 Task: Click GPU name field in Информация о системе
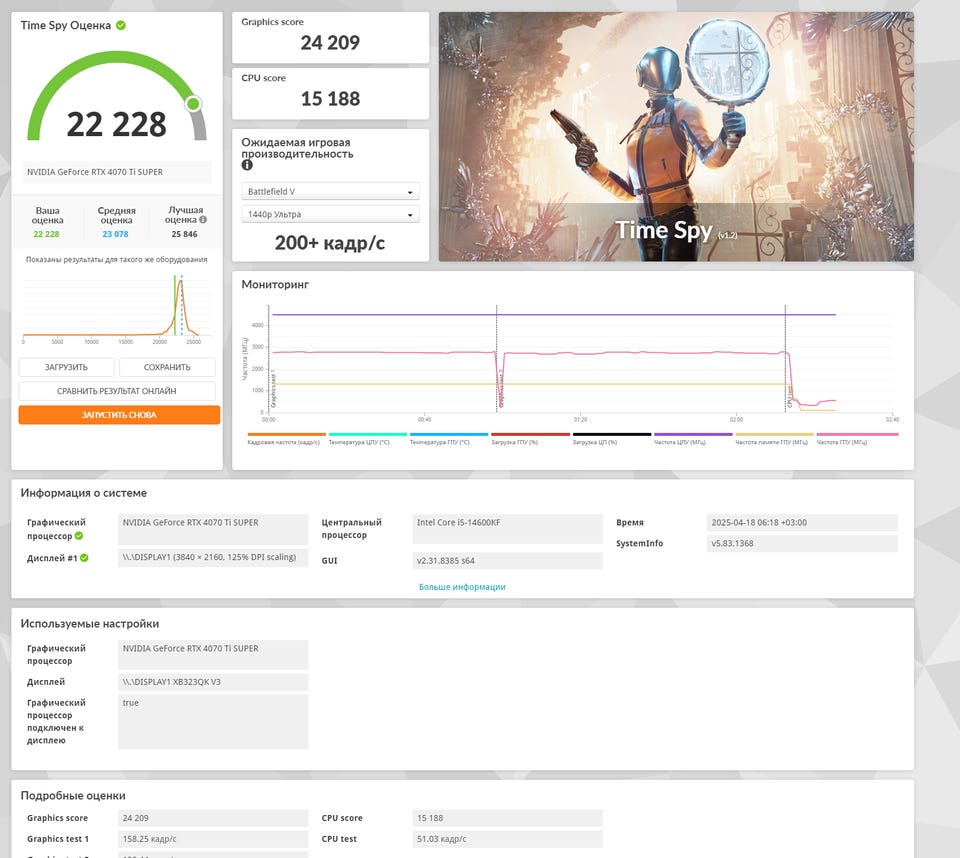click(213, 529)
